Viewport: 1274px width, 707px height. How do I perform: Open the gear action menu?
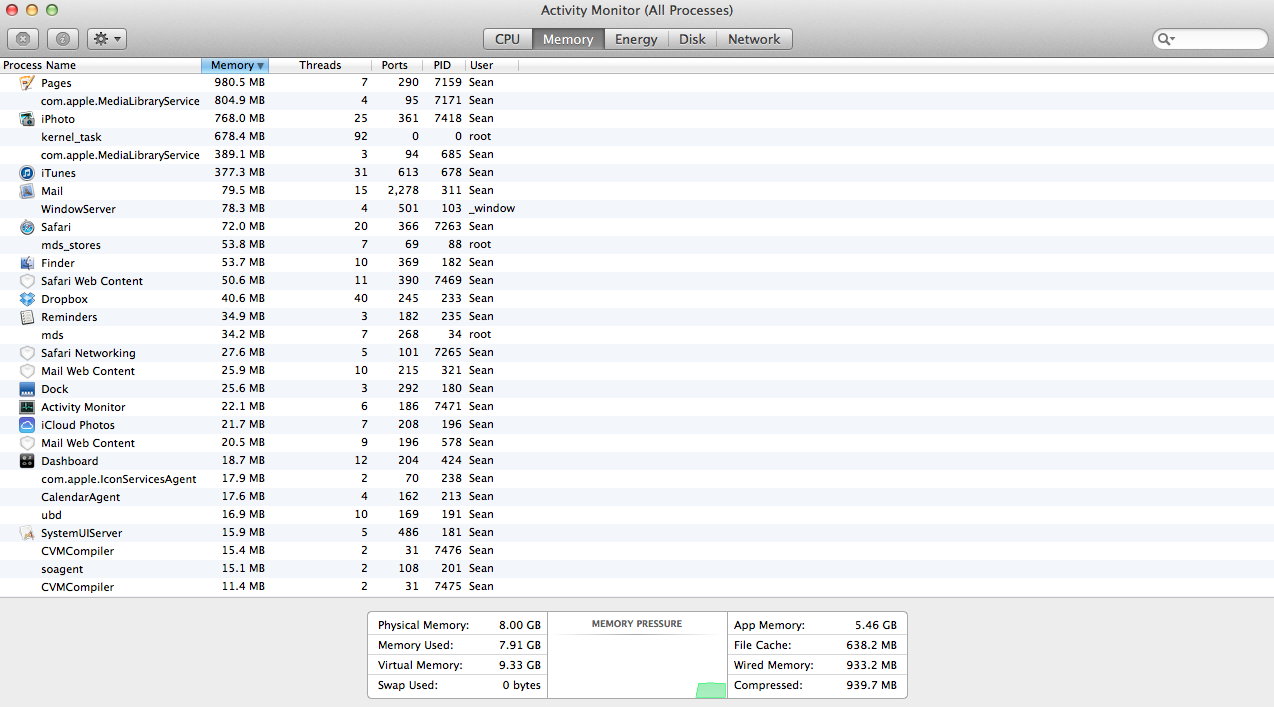pos(107,39)
